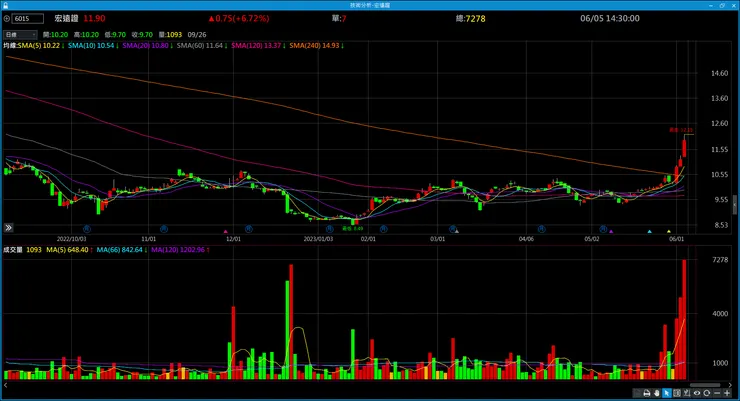Viewport: 740px width, 401px height.
Task: Click the SMA(5) 10.22 label
Action: (39, 46)
